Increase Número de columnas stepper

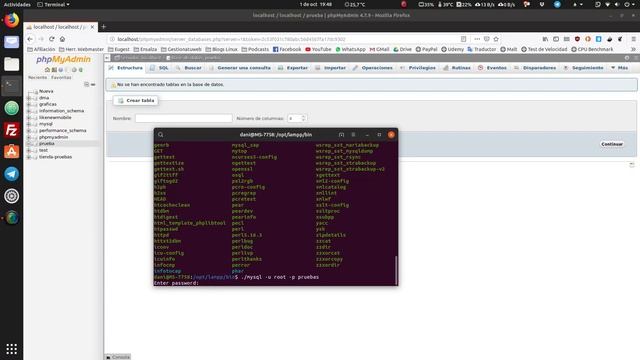303,116
